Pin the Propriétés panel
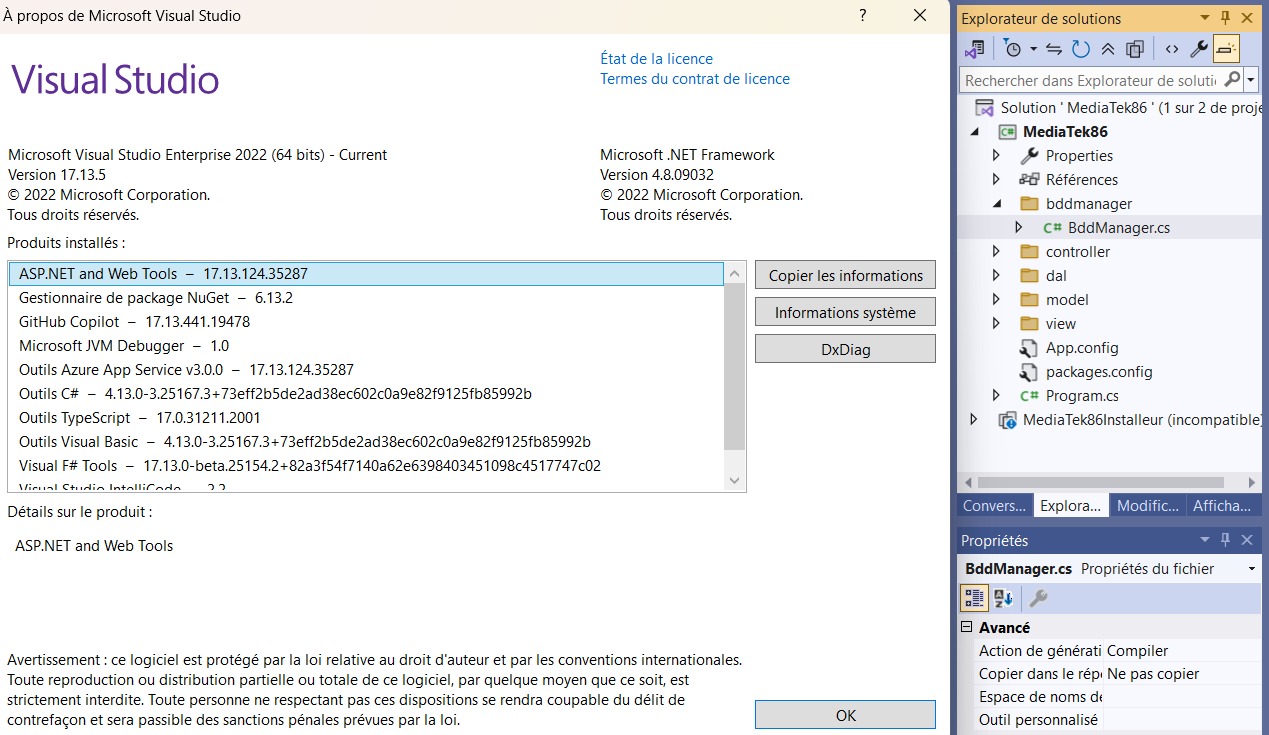Screen dimensions: 1269x735 pyautogui.click(x=1225, y=540)
